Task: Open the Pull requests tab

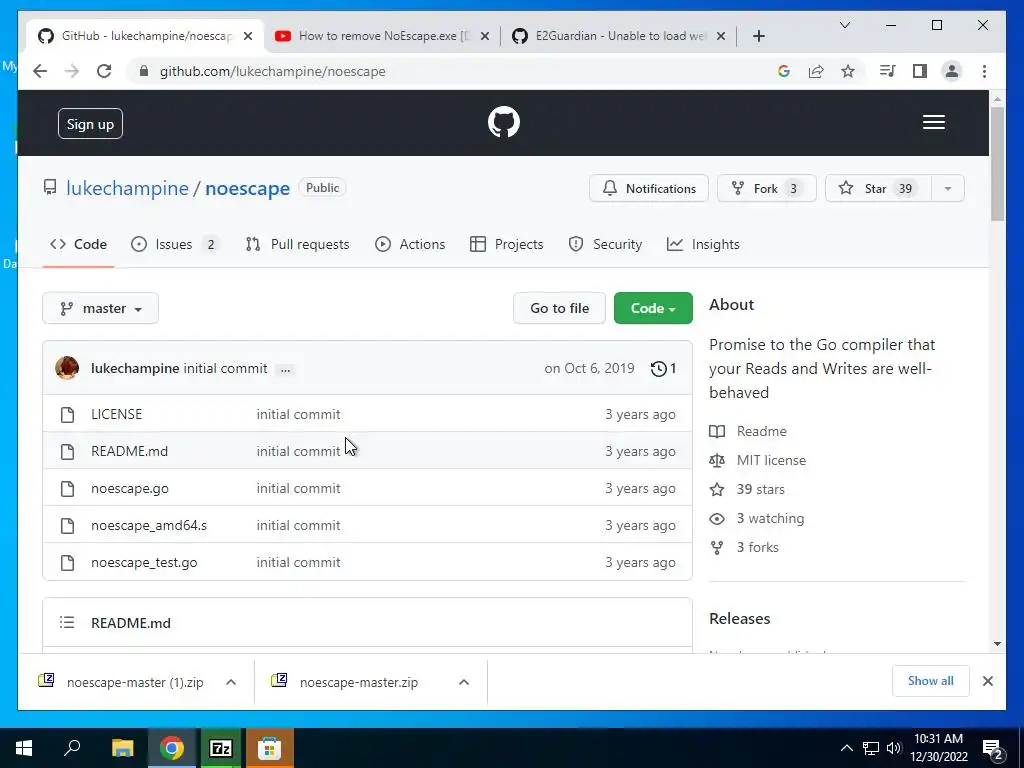Action: point(298,244)
